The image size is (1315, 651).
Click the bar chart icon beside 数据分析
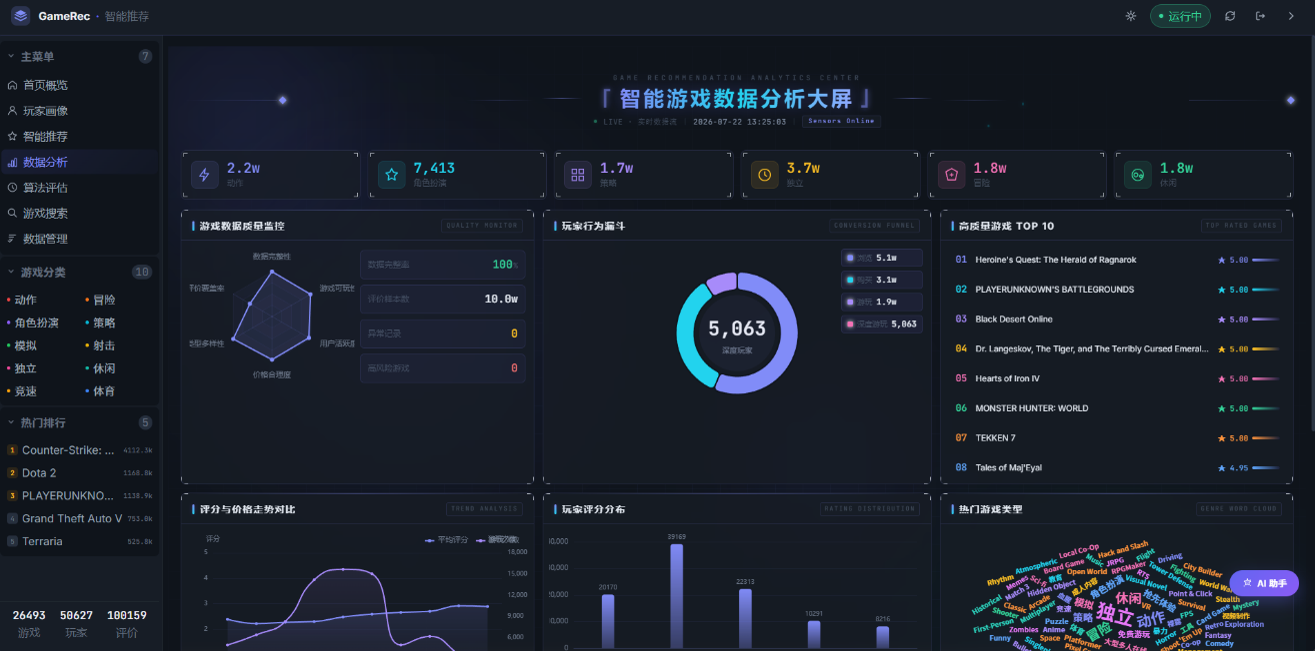click(12, 162)
